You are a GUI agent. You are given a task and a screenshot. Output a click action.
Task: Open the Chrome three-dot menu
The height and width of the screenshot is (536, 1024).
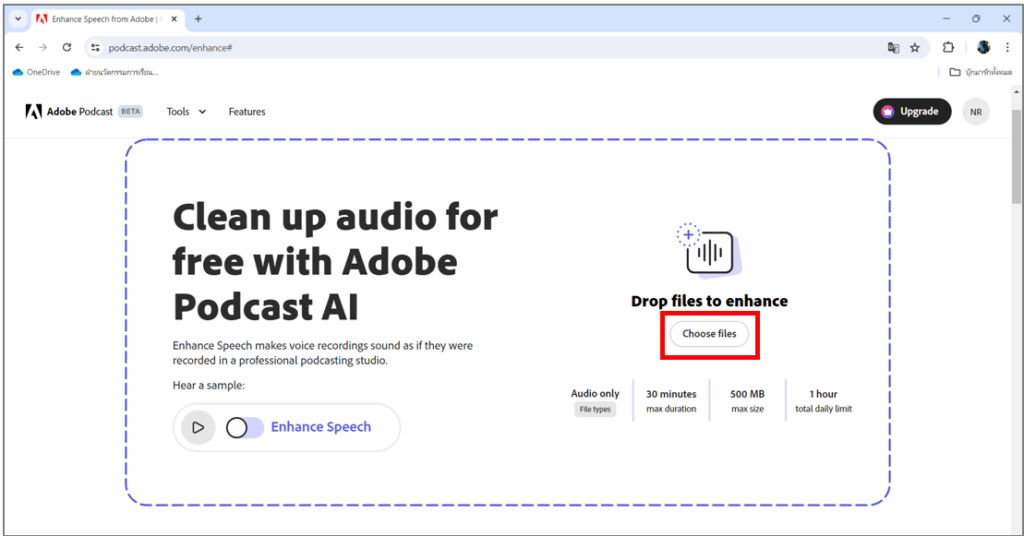(1007, 47)
